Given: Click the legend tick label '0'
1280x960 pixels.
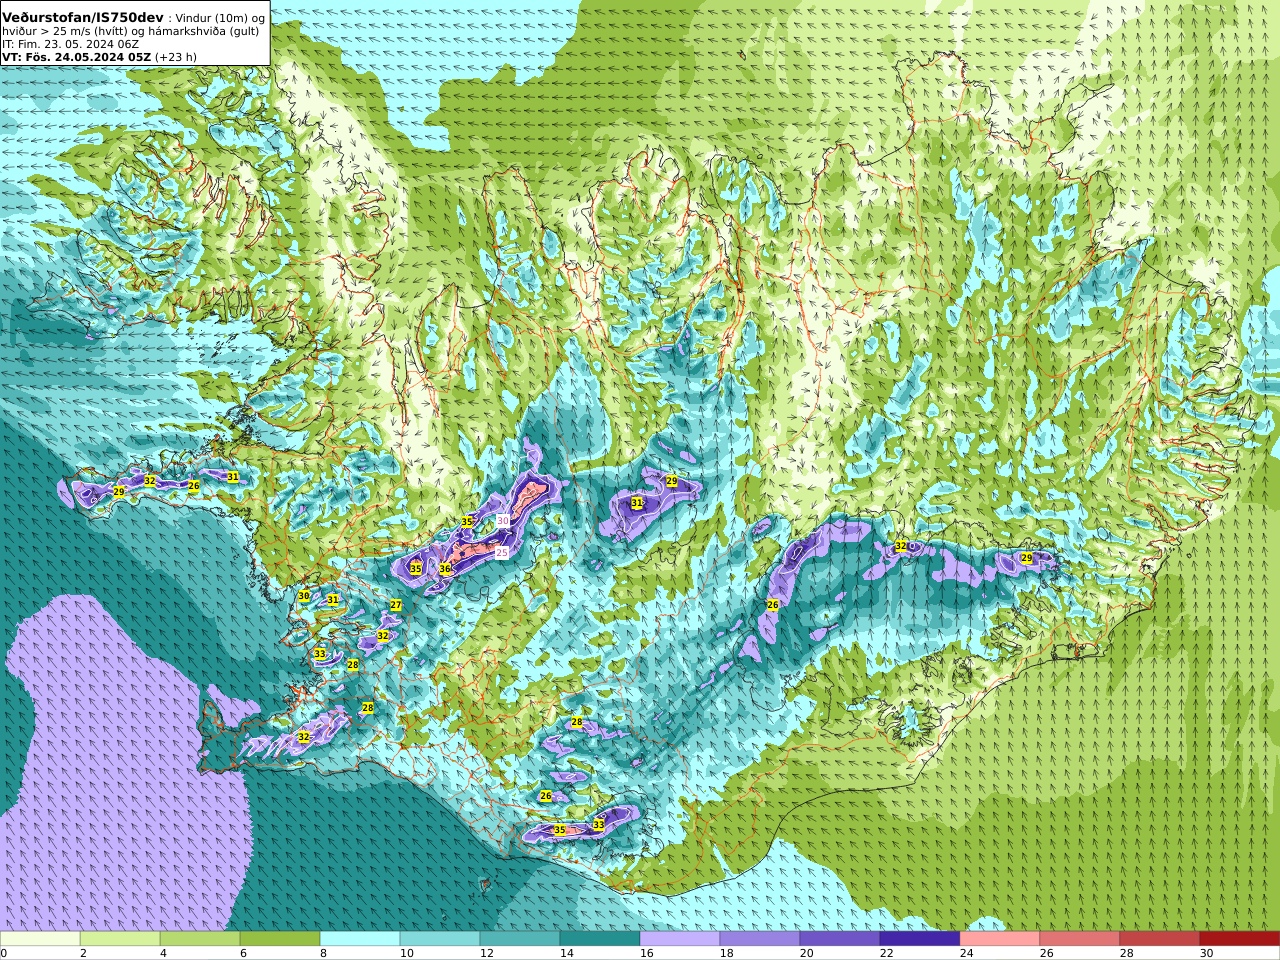Looking at the screenshot, I should (x=4, y=954).
